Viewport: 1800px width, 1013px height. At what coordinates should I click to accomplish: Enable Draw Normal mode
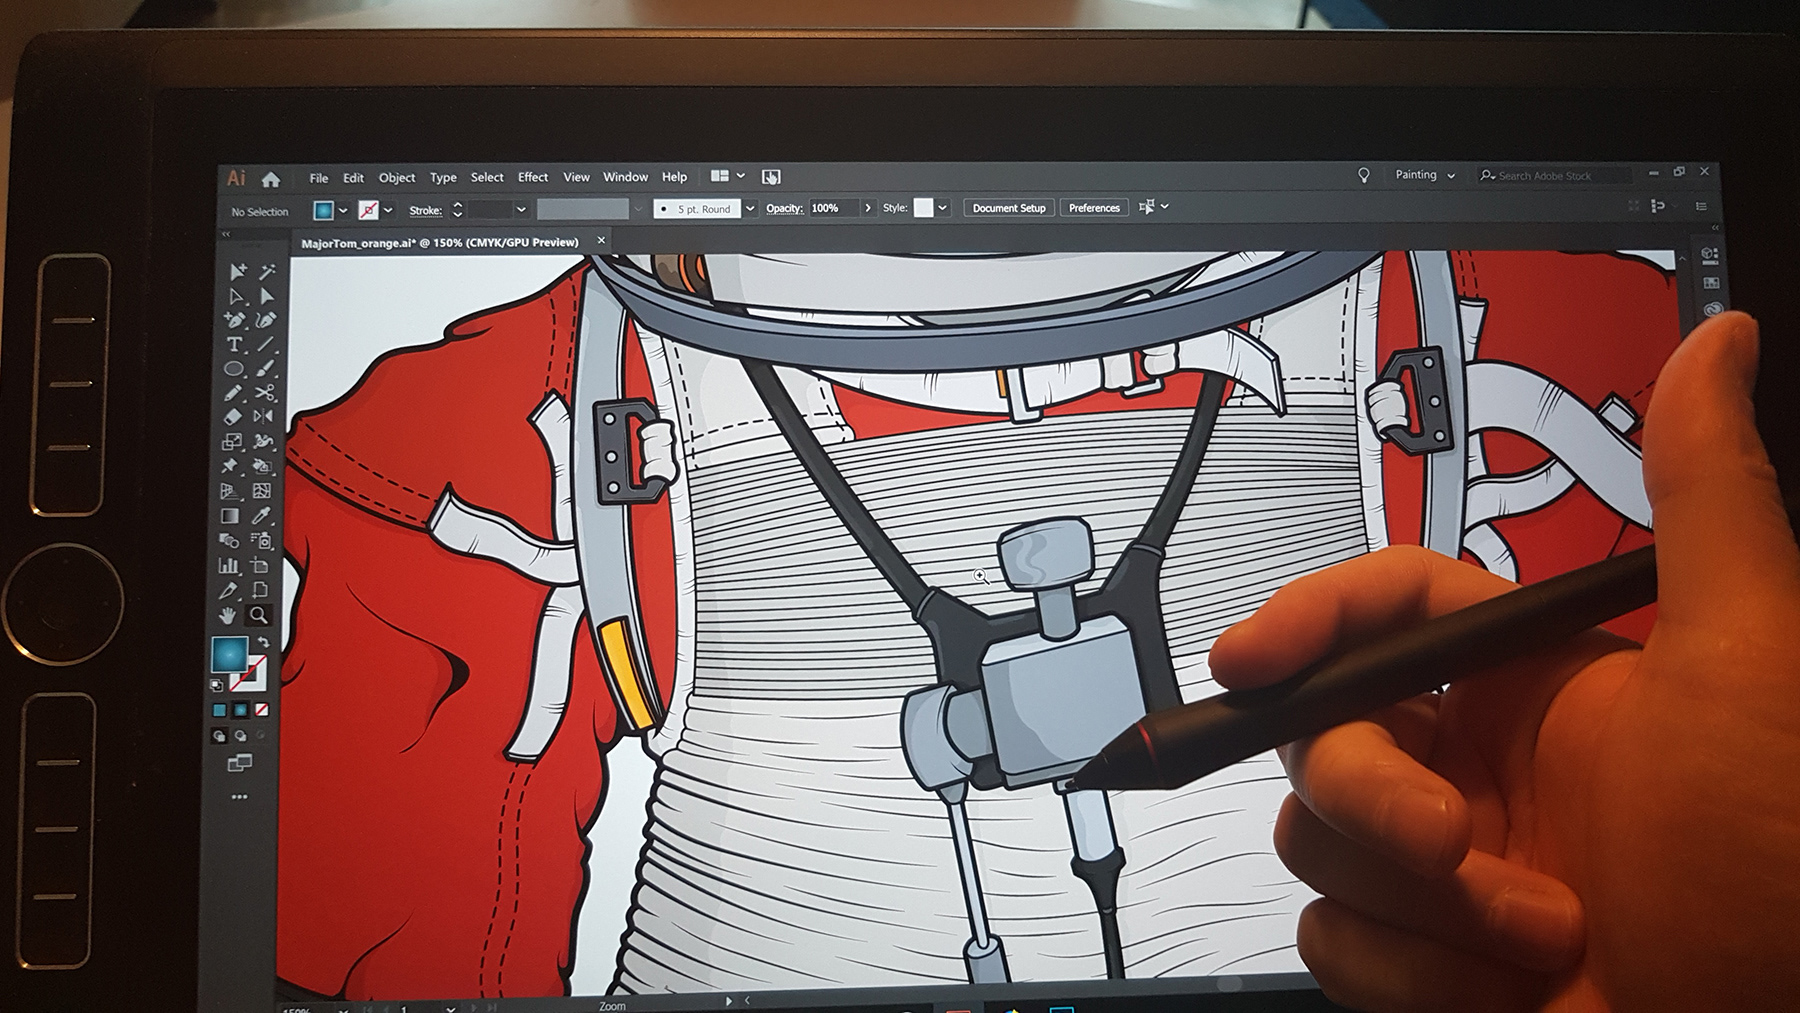(x=219, y=736)
